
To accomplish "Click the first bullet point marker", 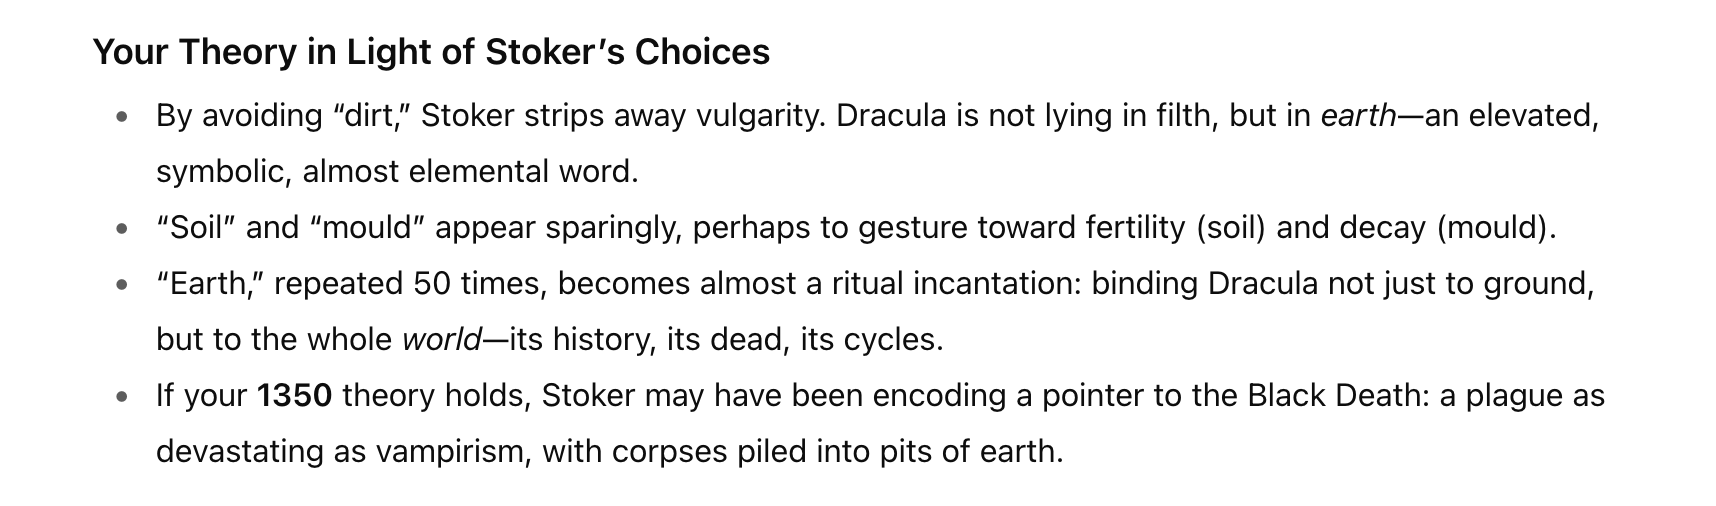I will click(x=122, y=117).
